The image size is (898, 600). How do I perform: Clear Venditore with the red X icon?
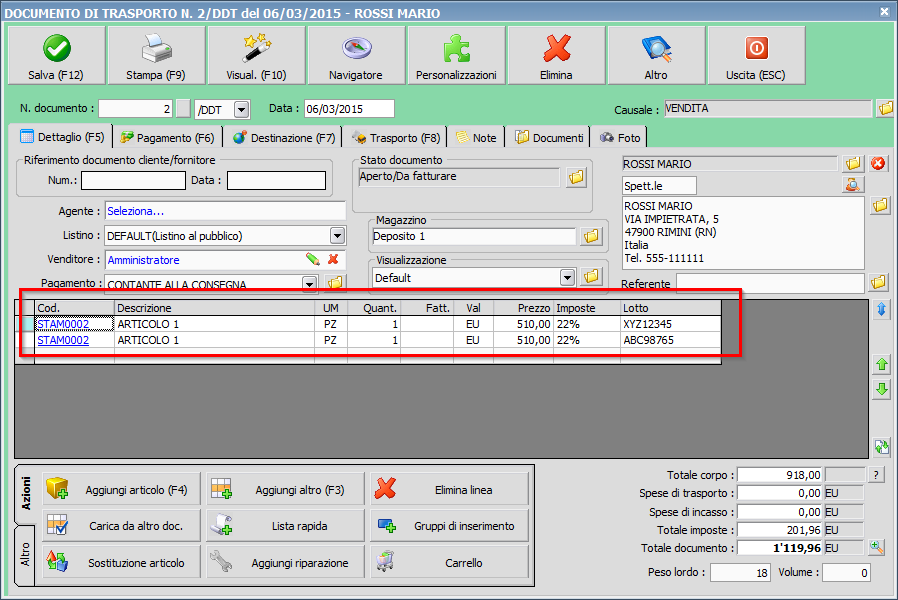coord(333,260)
